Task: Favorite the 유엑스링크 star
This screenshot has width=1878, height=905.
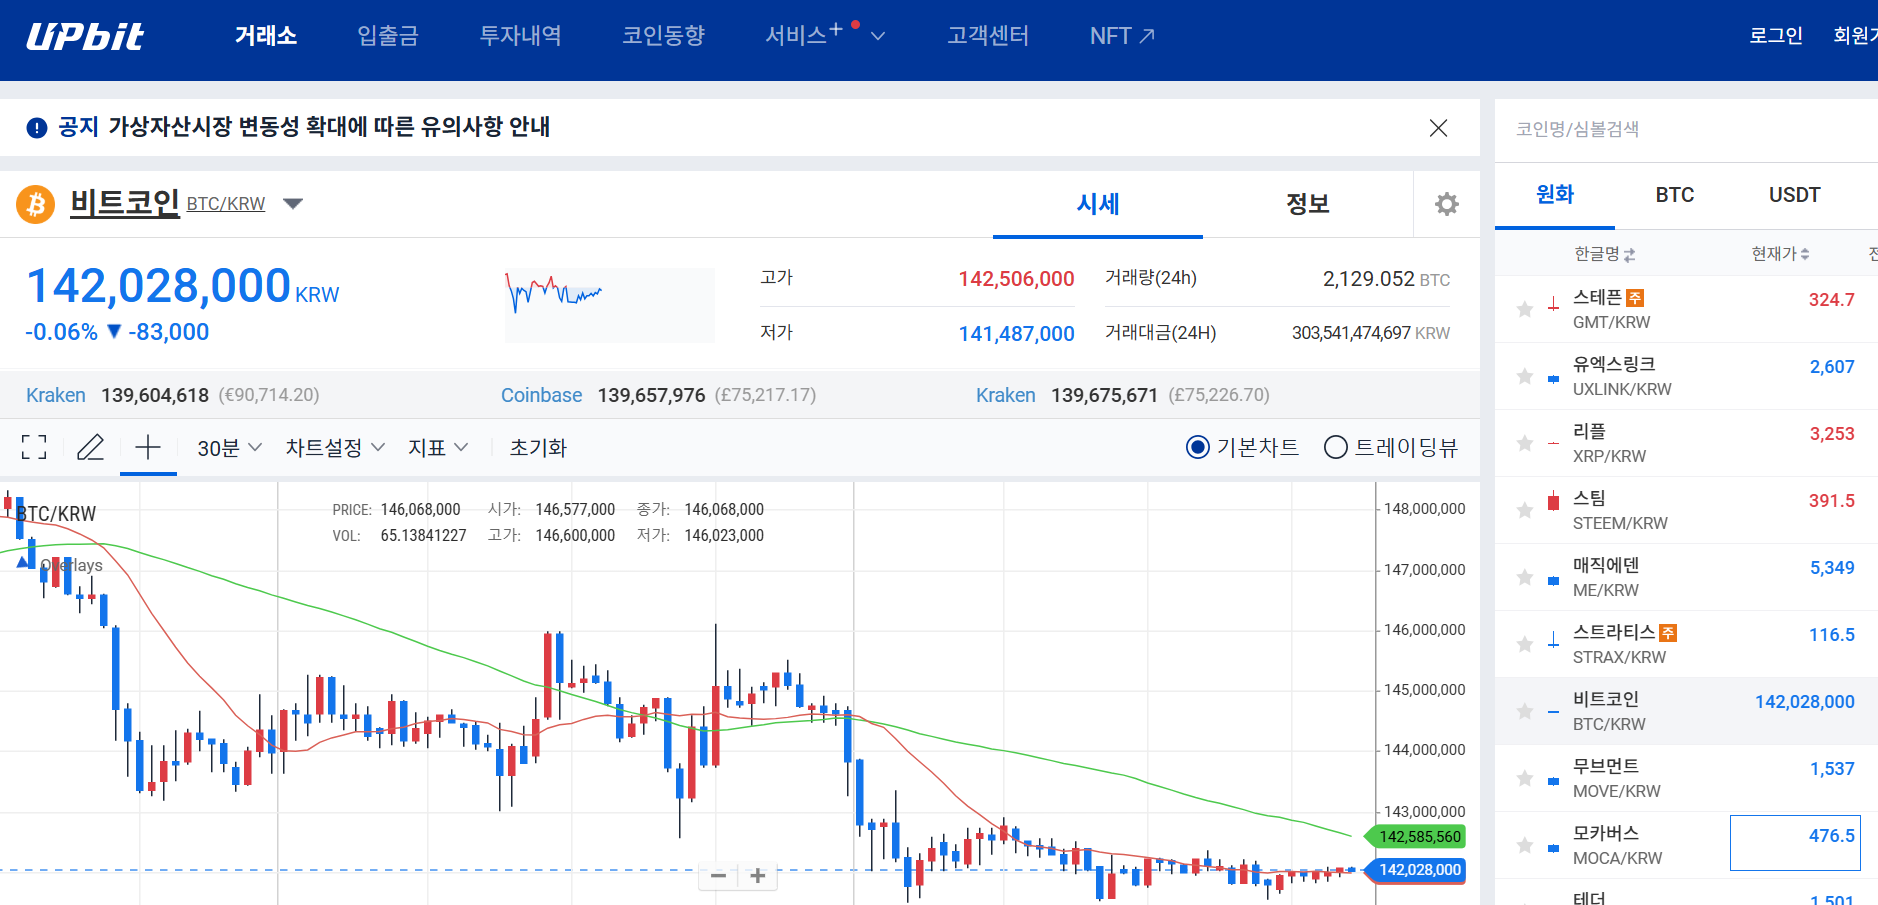Action: (1525, 376)
